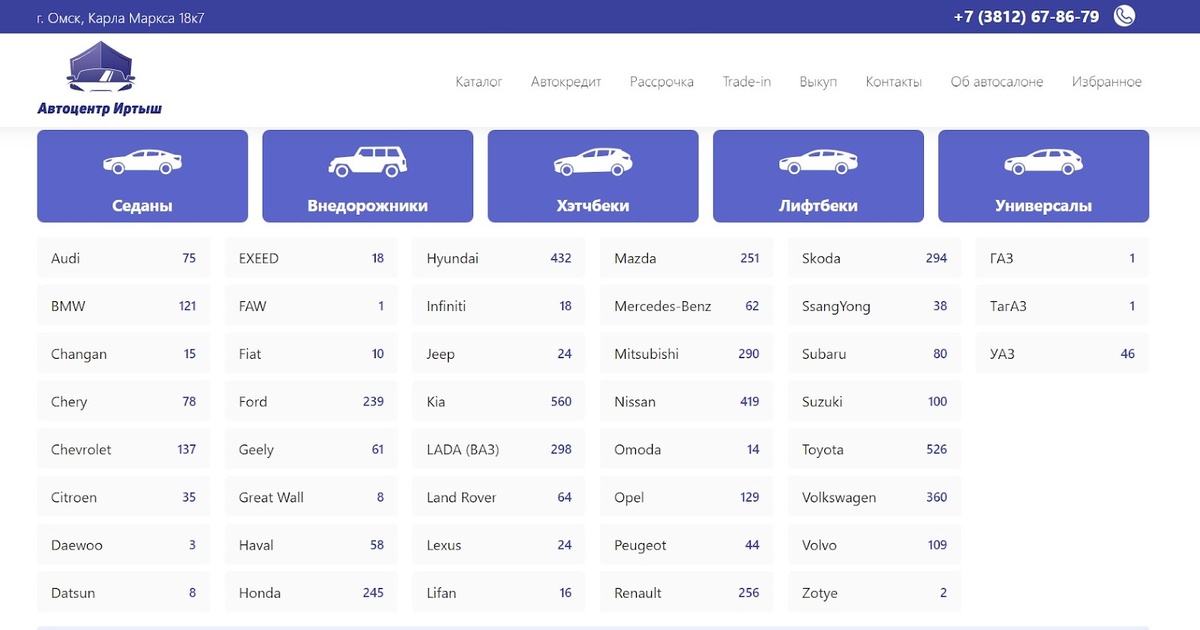
Task: Choose the Lexus brand
Action: pyautogui.click(x=499, y=546)
